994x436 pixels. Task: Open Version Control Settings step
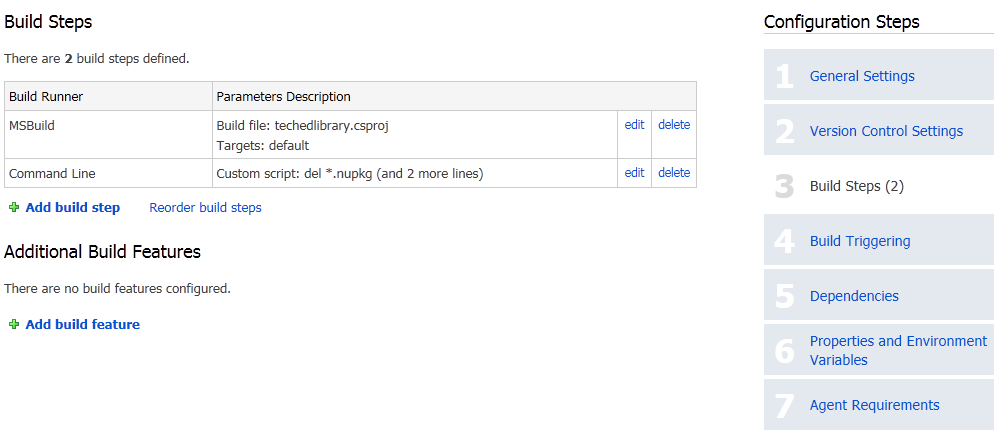[886, 131]
